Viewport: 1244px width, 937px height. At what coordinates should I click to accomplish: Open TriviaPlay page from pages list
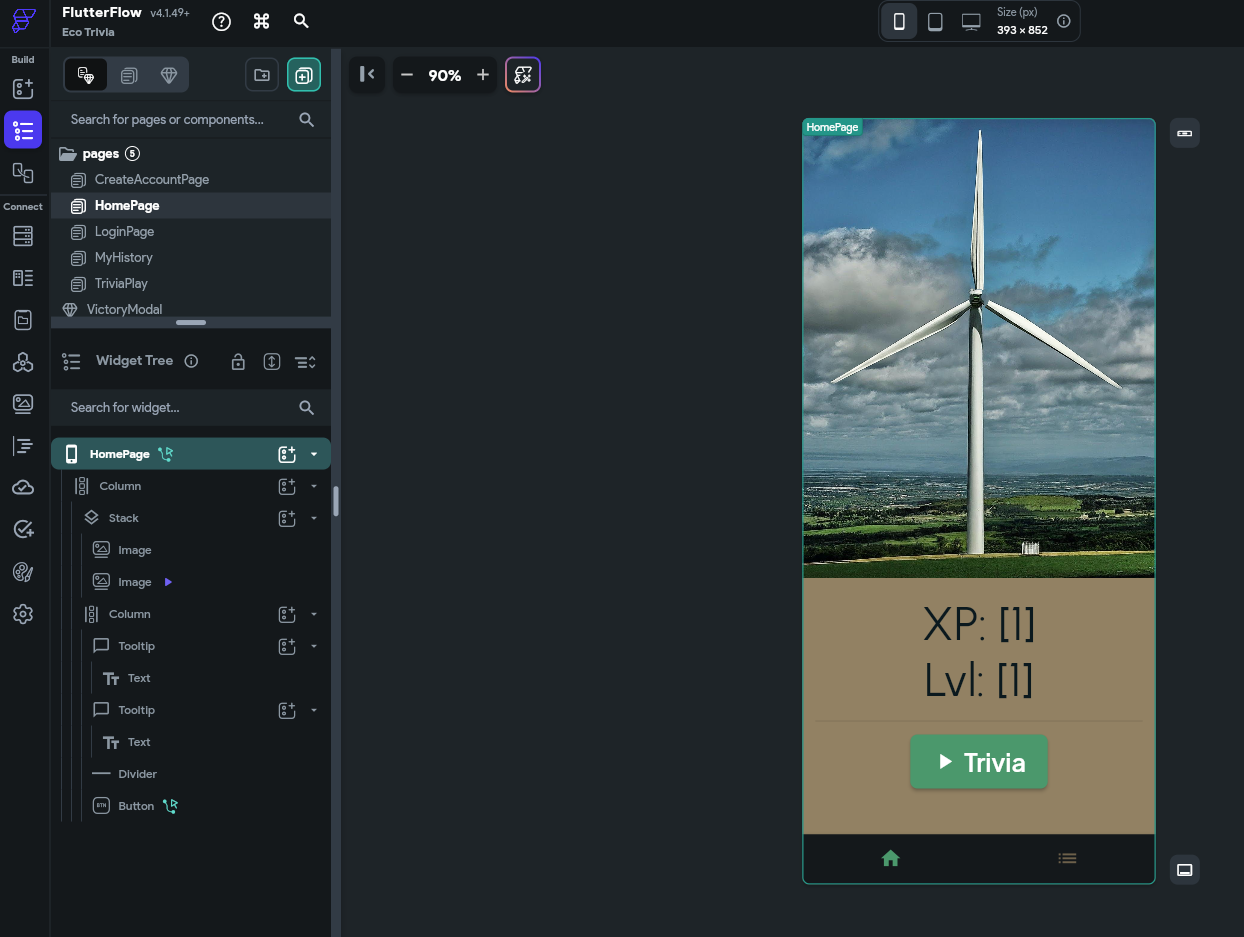pyautogui.click(x=121, y=283)
